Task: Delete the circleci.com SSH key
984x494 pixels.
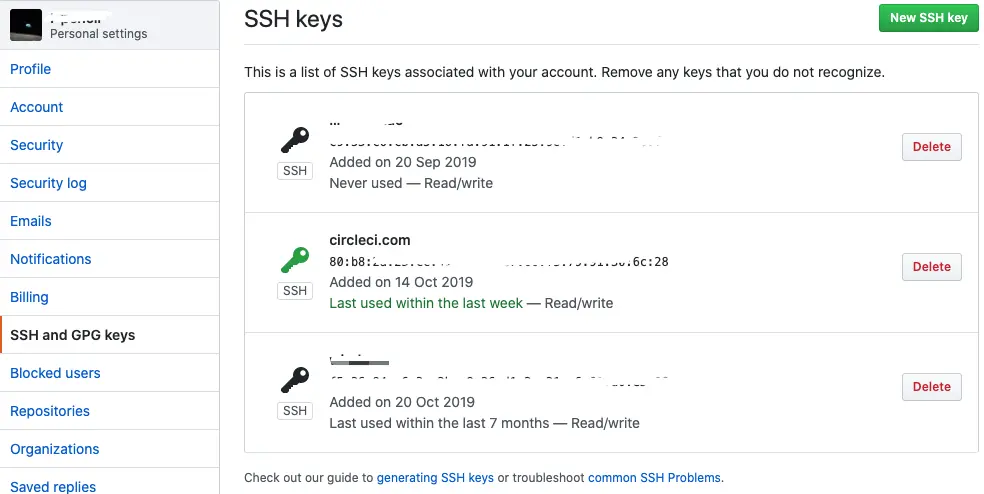Action: tap(931, 267)
